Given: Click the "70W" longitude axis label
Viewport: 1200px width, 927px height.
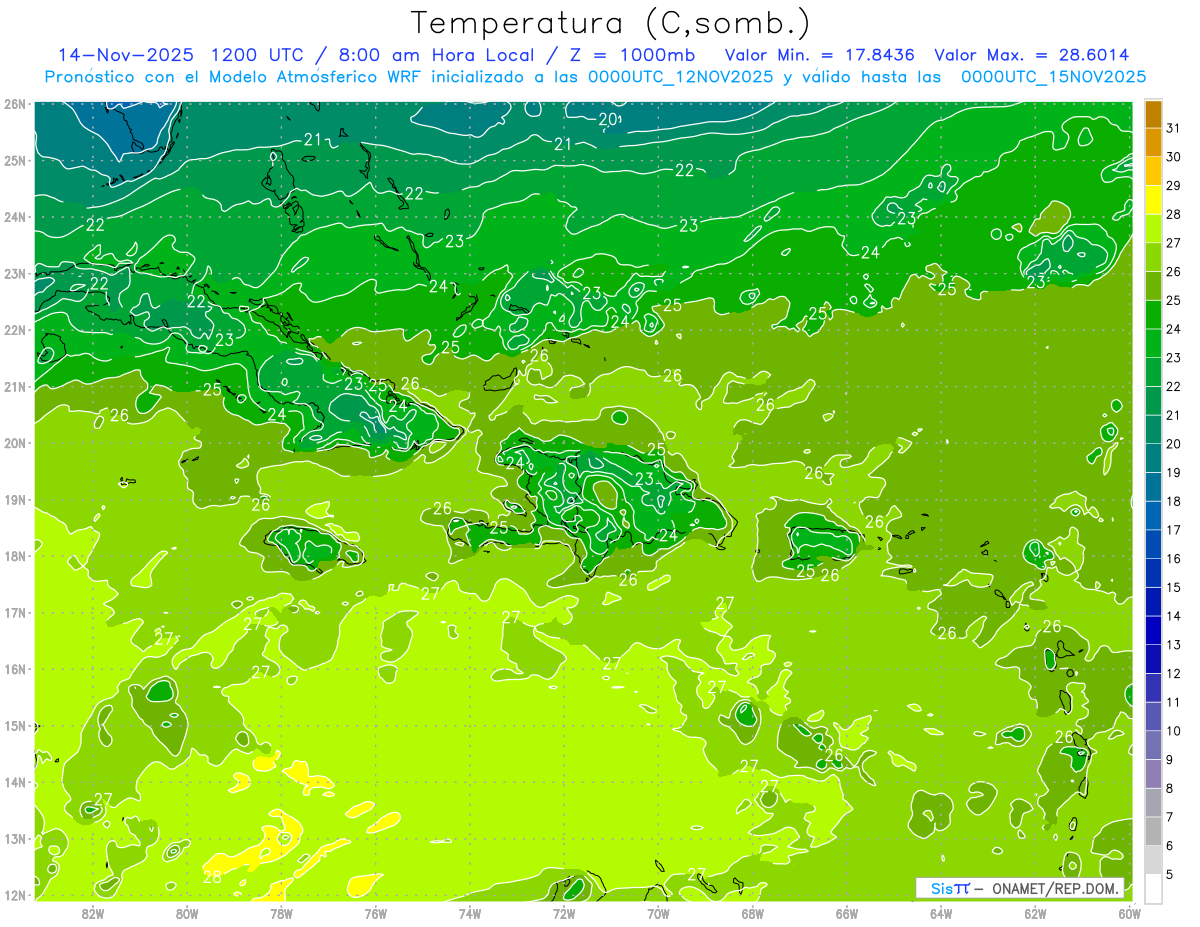Looking at the screenshot, I should coord(658,914).
